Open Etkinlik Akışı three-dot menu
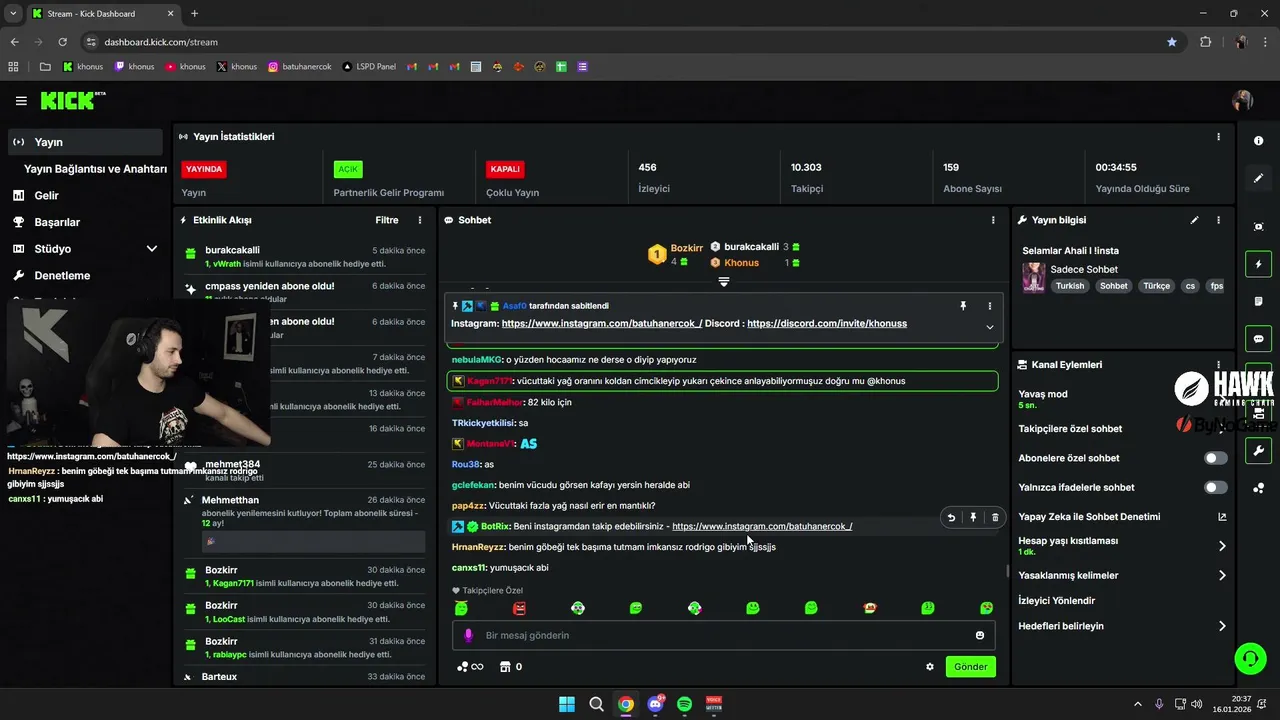Screen dimensions: 1280x720 (x=420, y=220)
